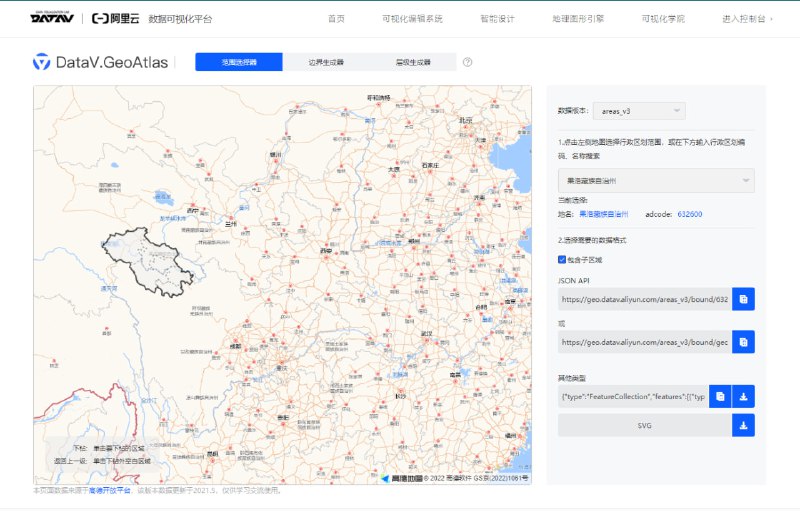Download the GeoJSON FeatureCollection file
This screenshot has height=511, width=800.
point(743,396)
